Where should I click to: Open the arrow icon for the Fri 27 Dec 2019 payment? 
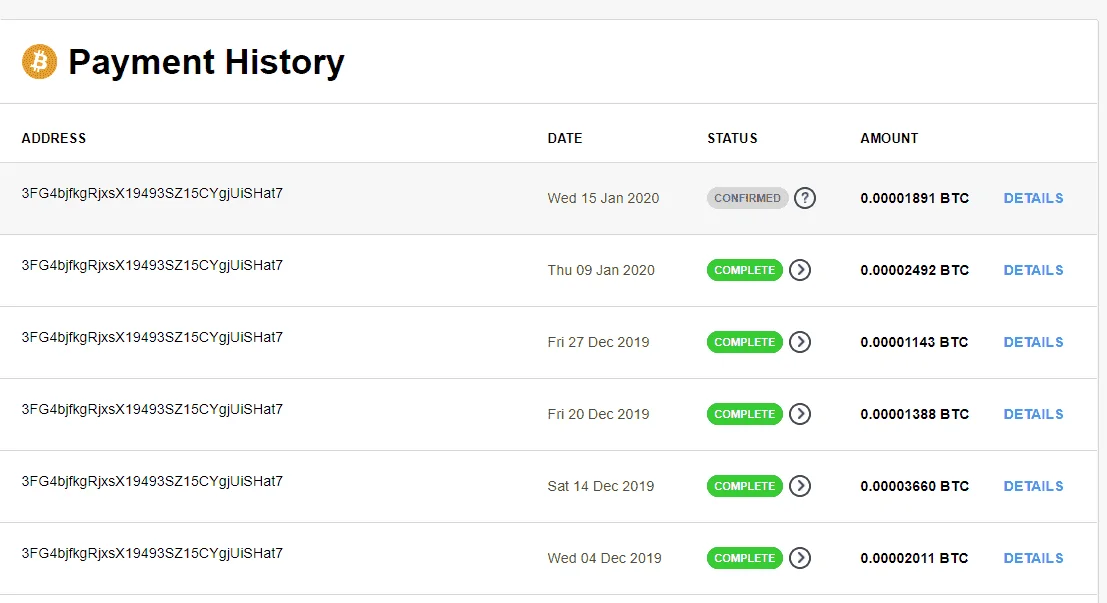click(800, 342)
